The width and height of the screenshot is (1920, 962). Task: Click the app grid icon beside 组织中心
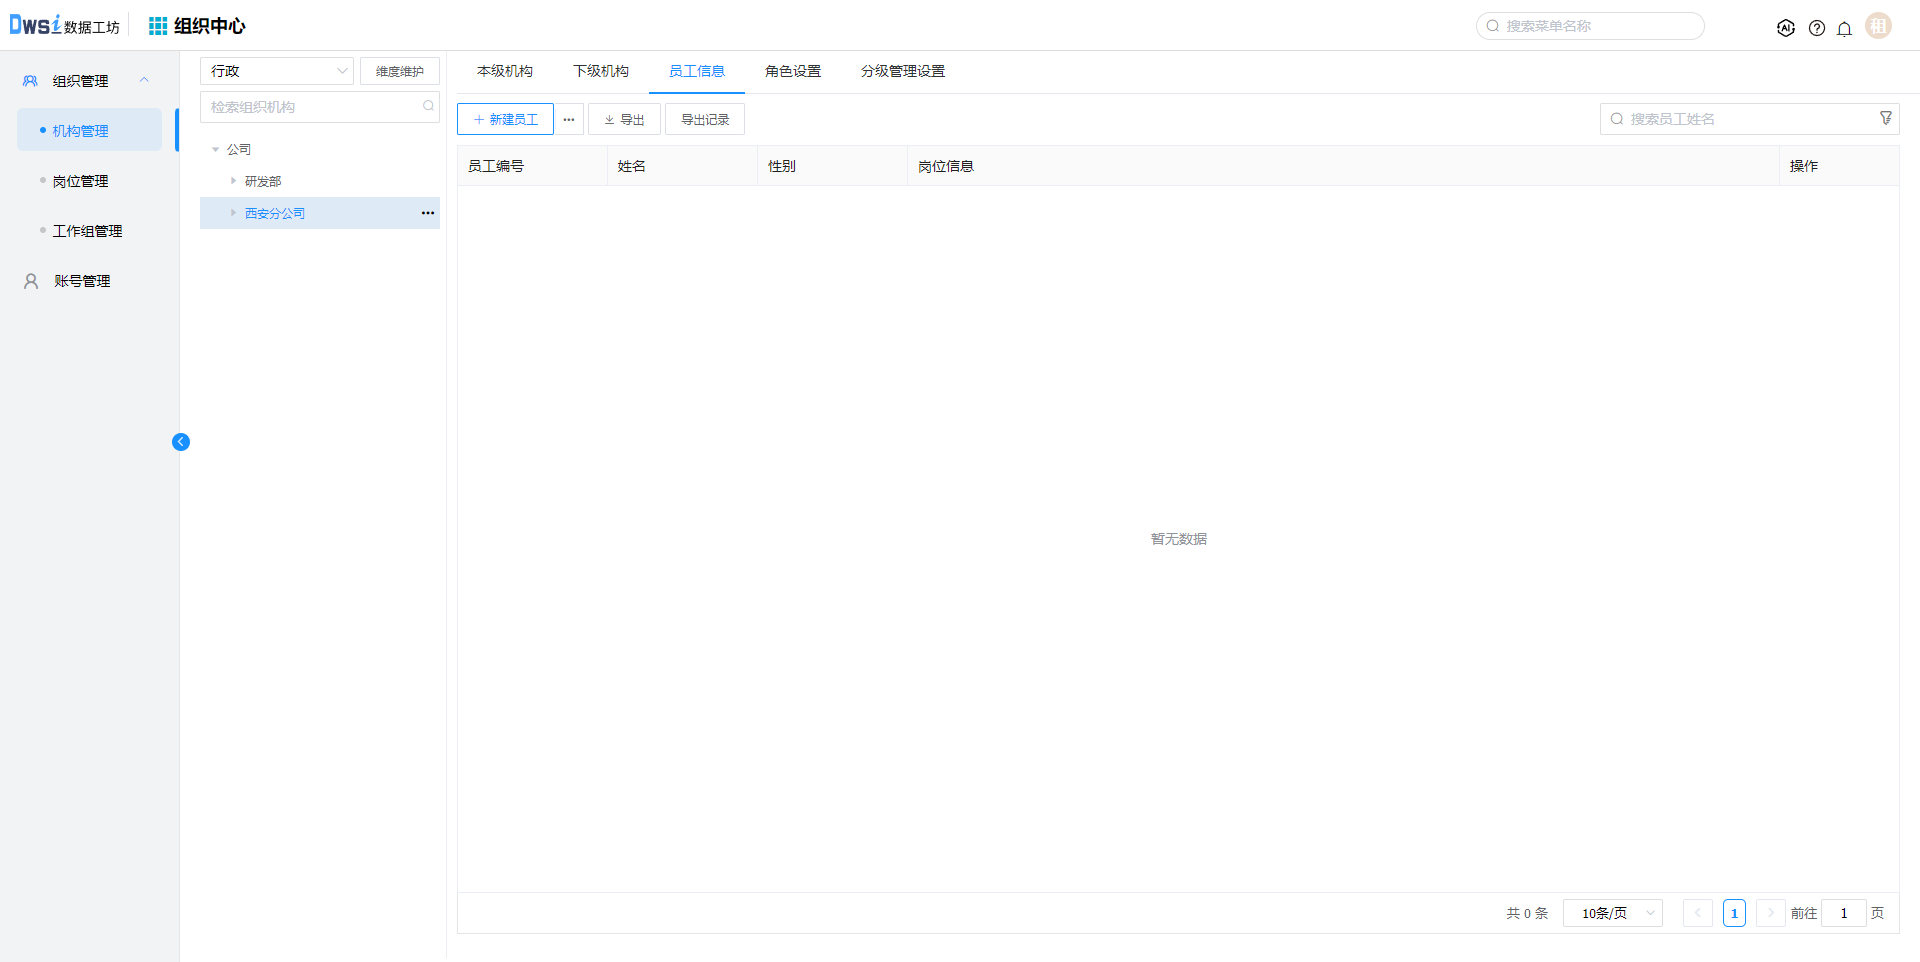tap(158, 26)
